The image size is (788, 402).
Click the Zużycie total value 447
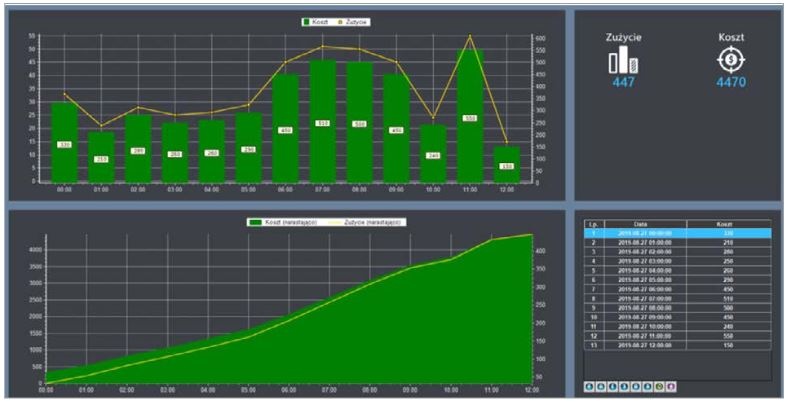(624, 82)
